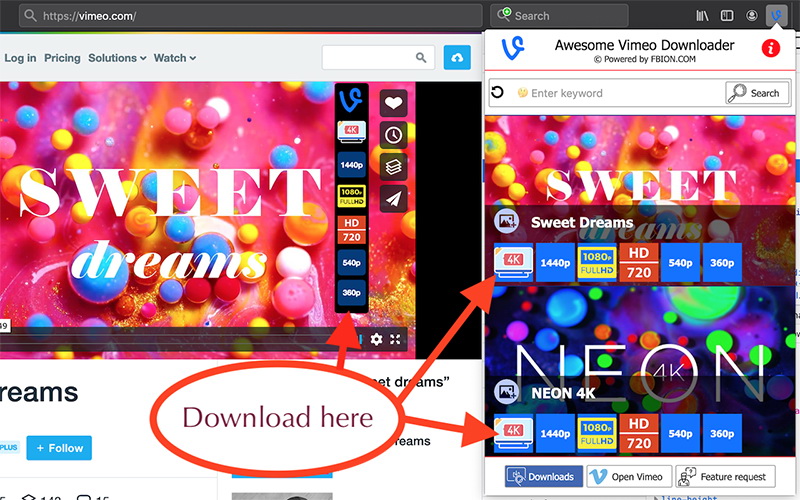This screenshot has height=500, width=800.
Task: Like the video with the heart icon
Action: point(393,103)
